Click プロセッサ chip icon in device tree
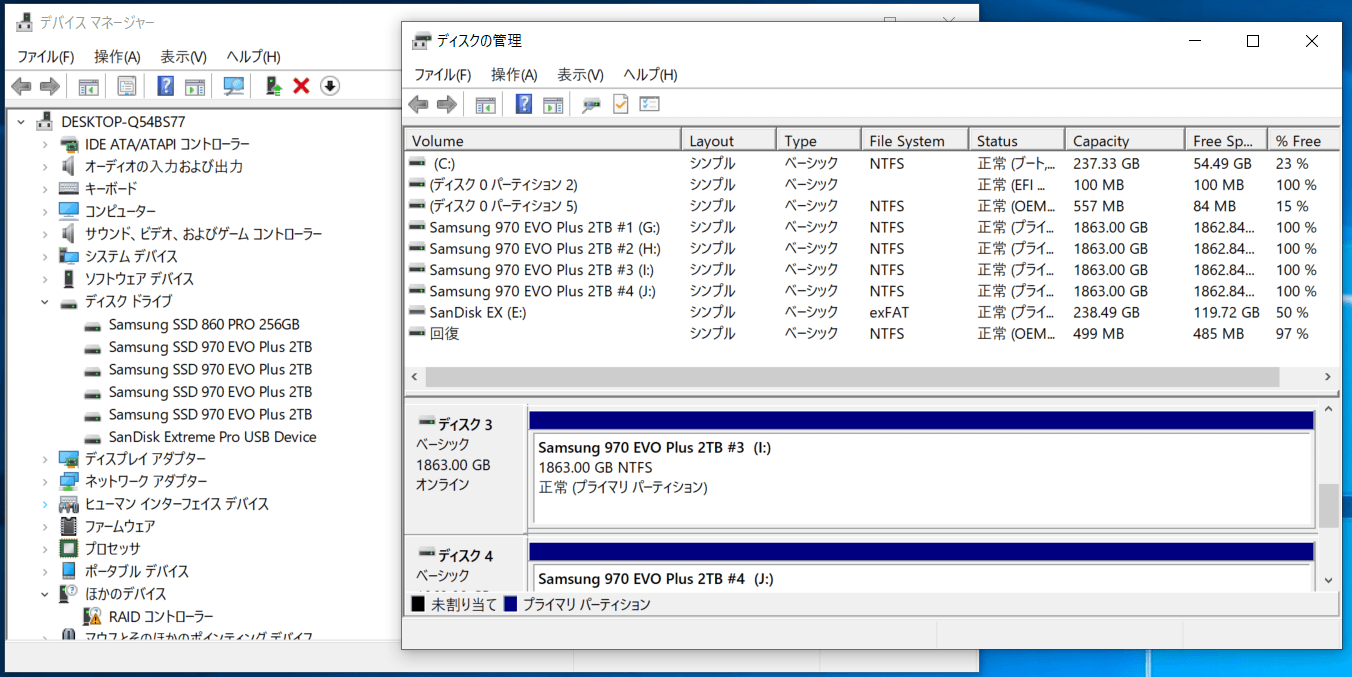The image size is (1352, 677). point(68,548)
